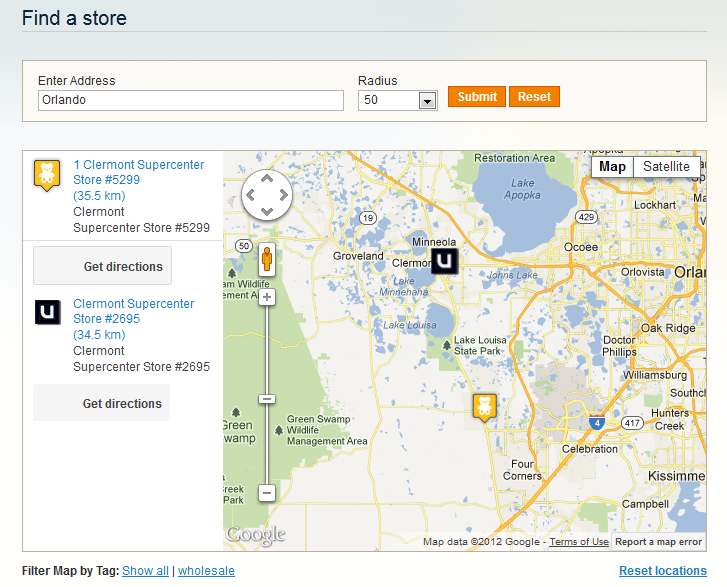727x587 pixels.
Task: Focus the Enter Address input field
Action: [x=191, y=100]
